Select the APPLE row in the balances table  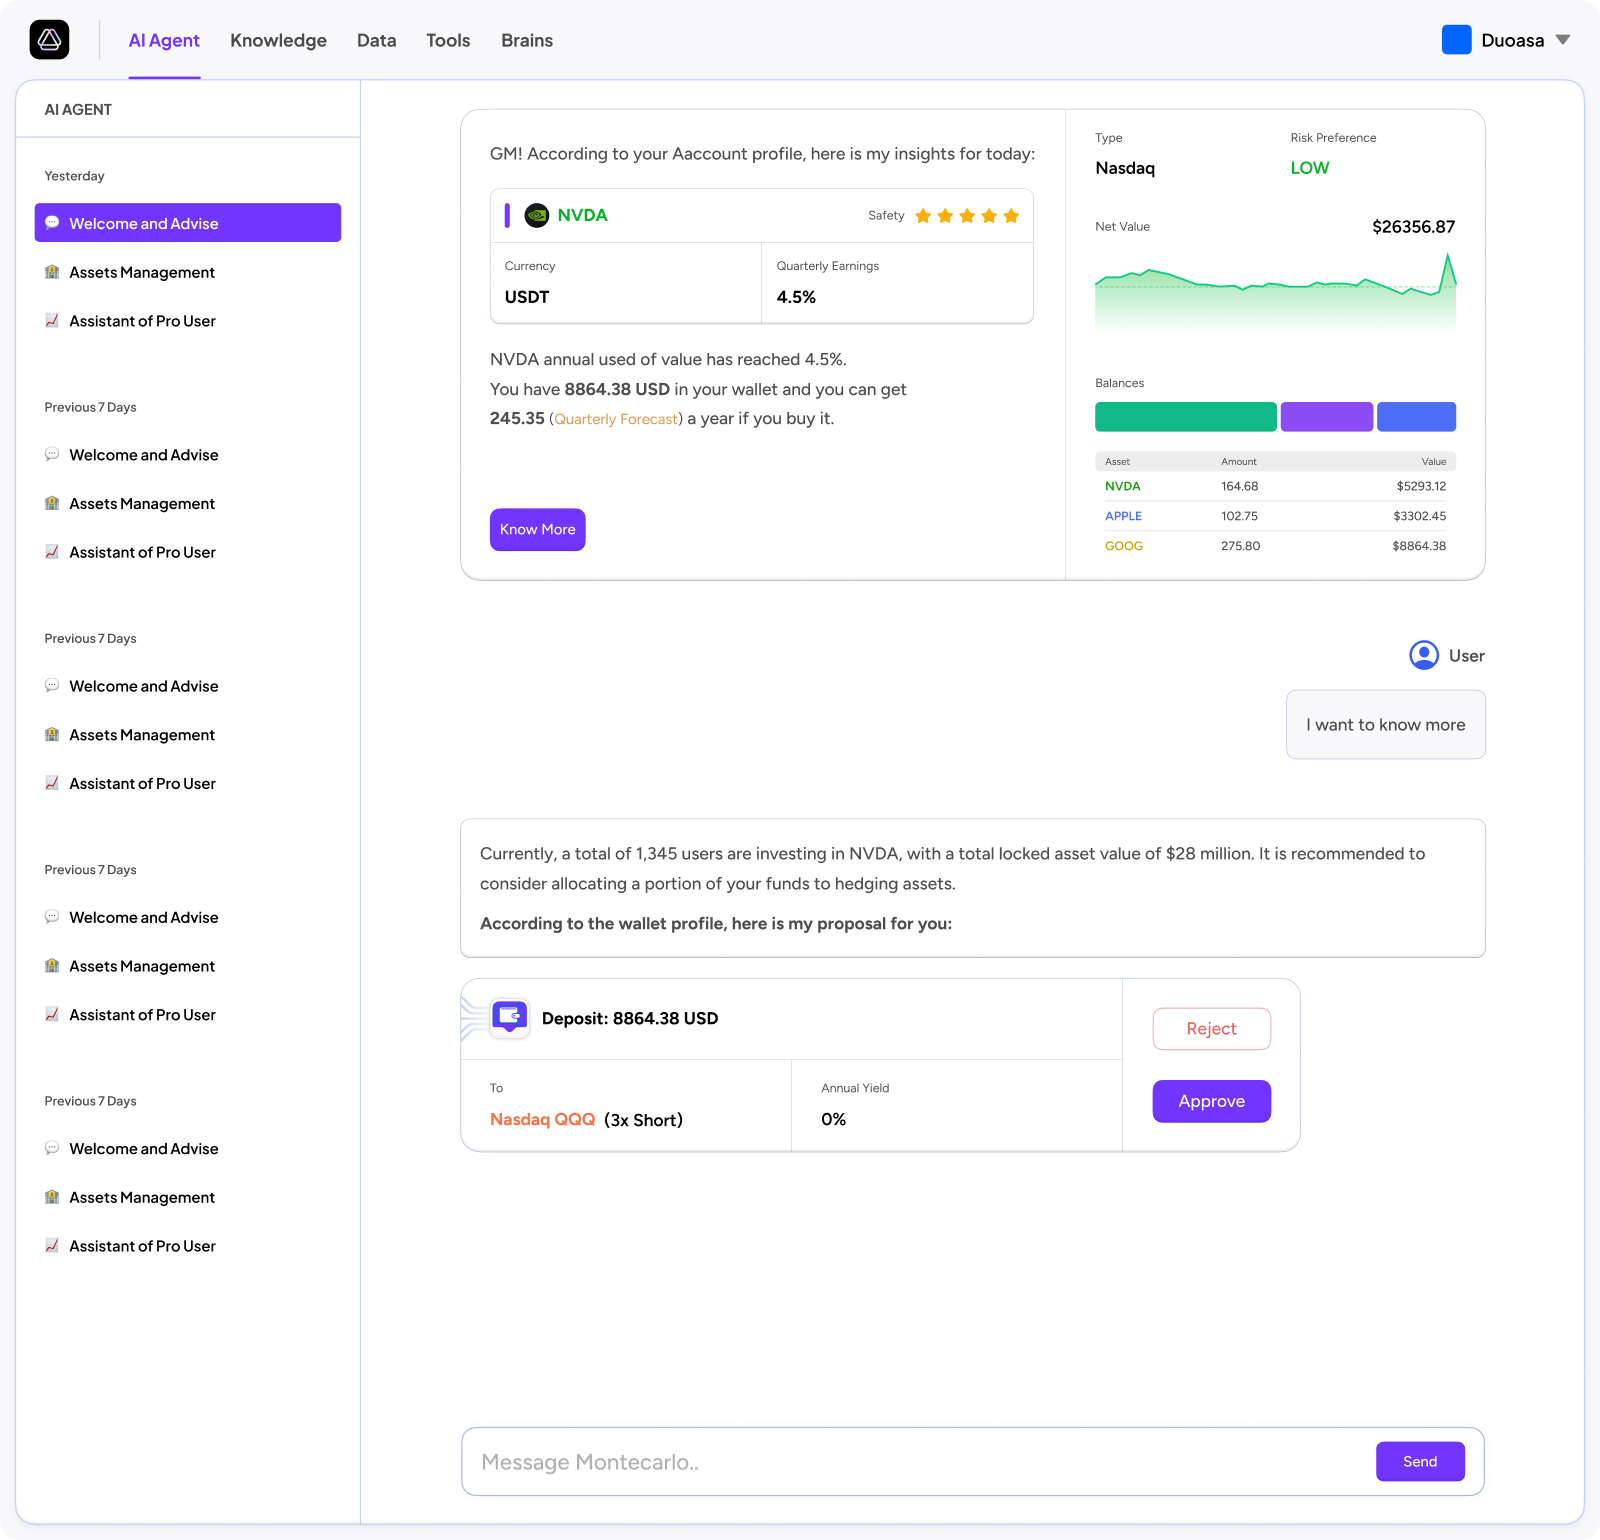1275,516
